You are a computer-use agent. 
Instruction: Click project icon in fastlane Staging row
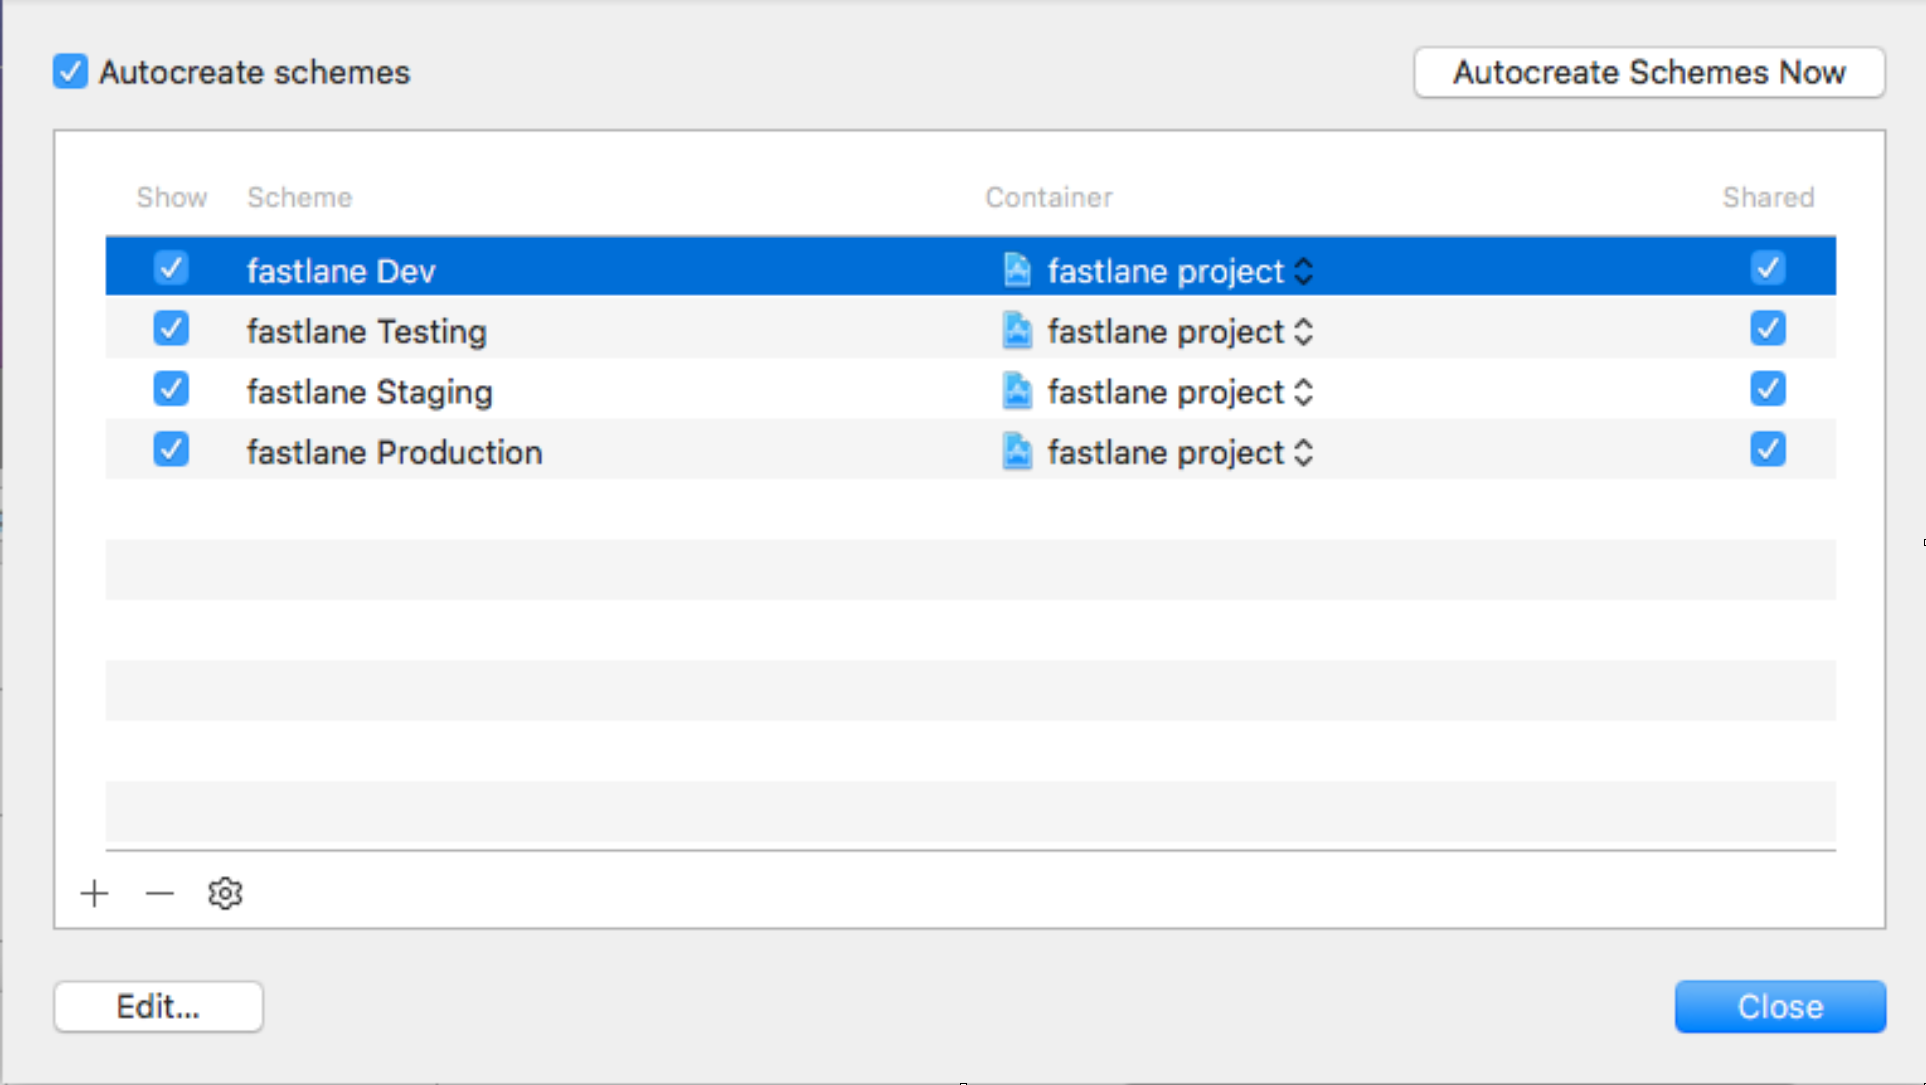pyautogui.click(x=1017, y=391)
